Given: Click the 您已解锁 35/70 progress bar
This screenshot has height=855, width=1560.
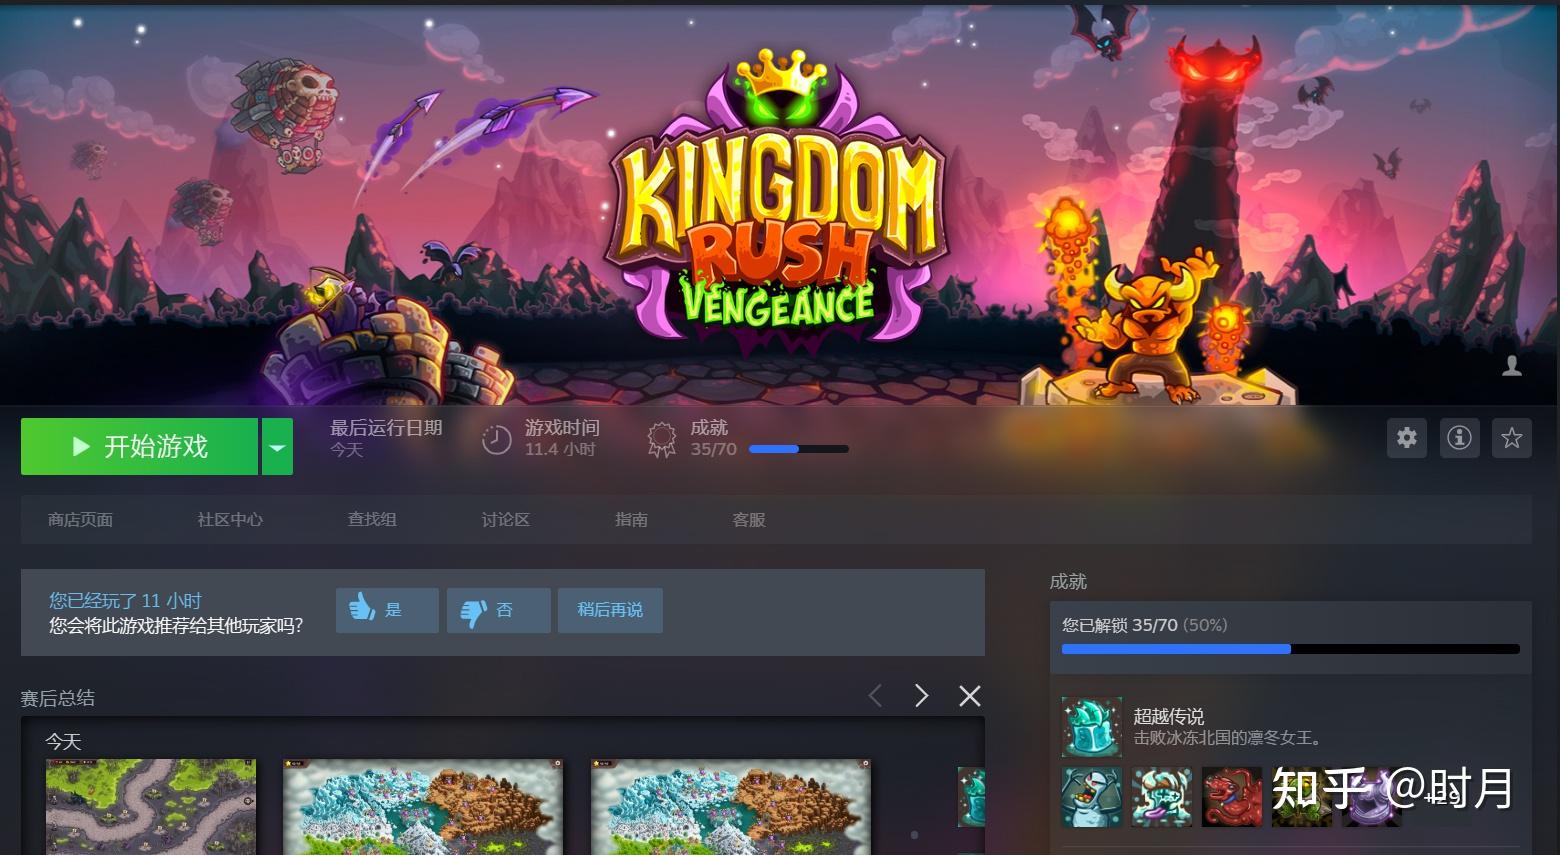Looking at the screenshot, I should tap(1291, 649).
